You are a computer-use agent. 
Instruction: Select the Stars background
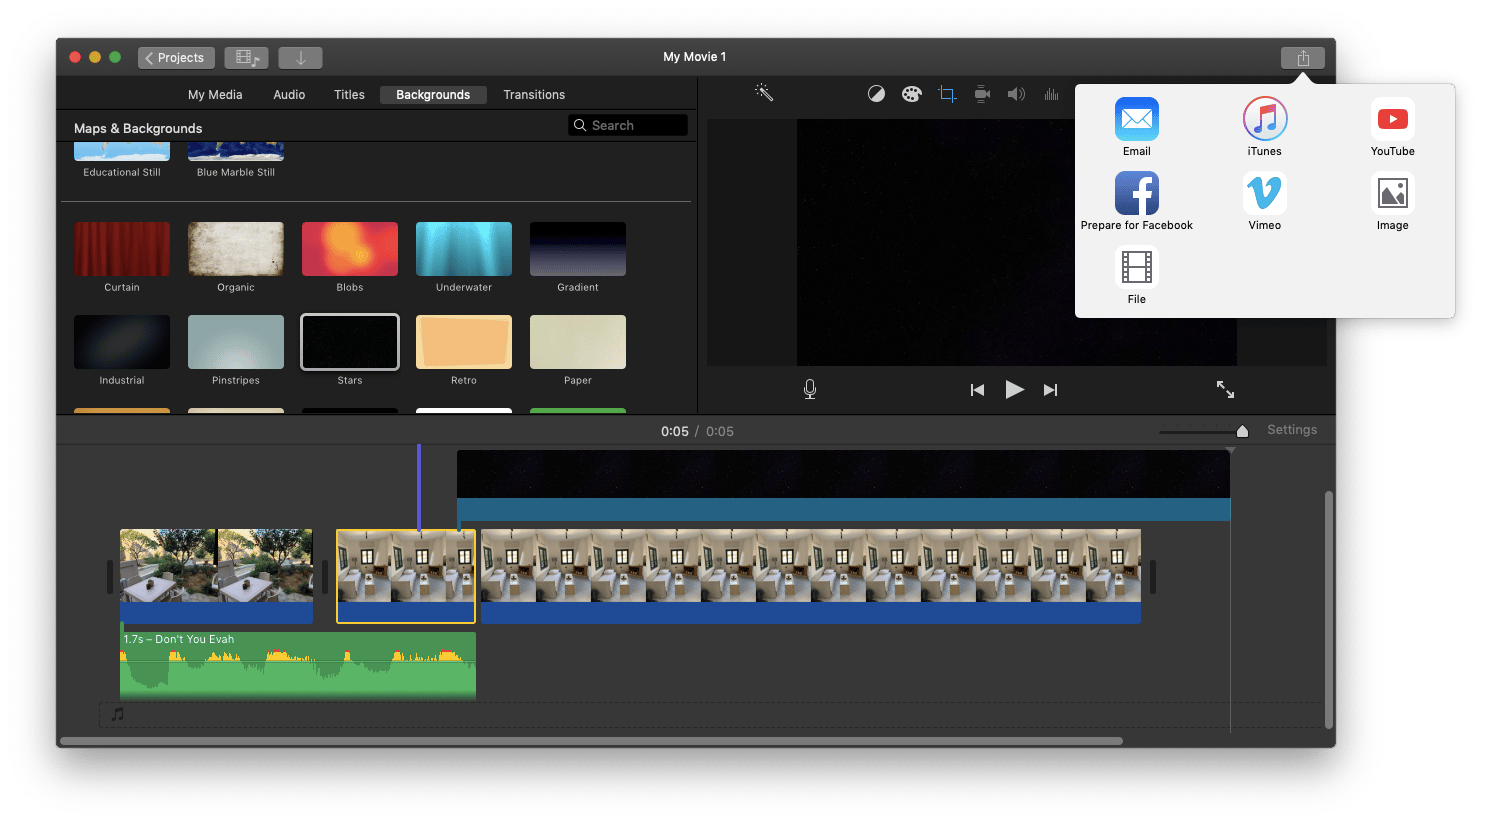point(350,342)
